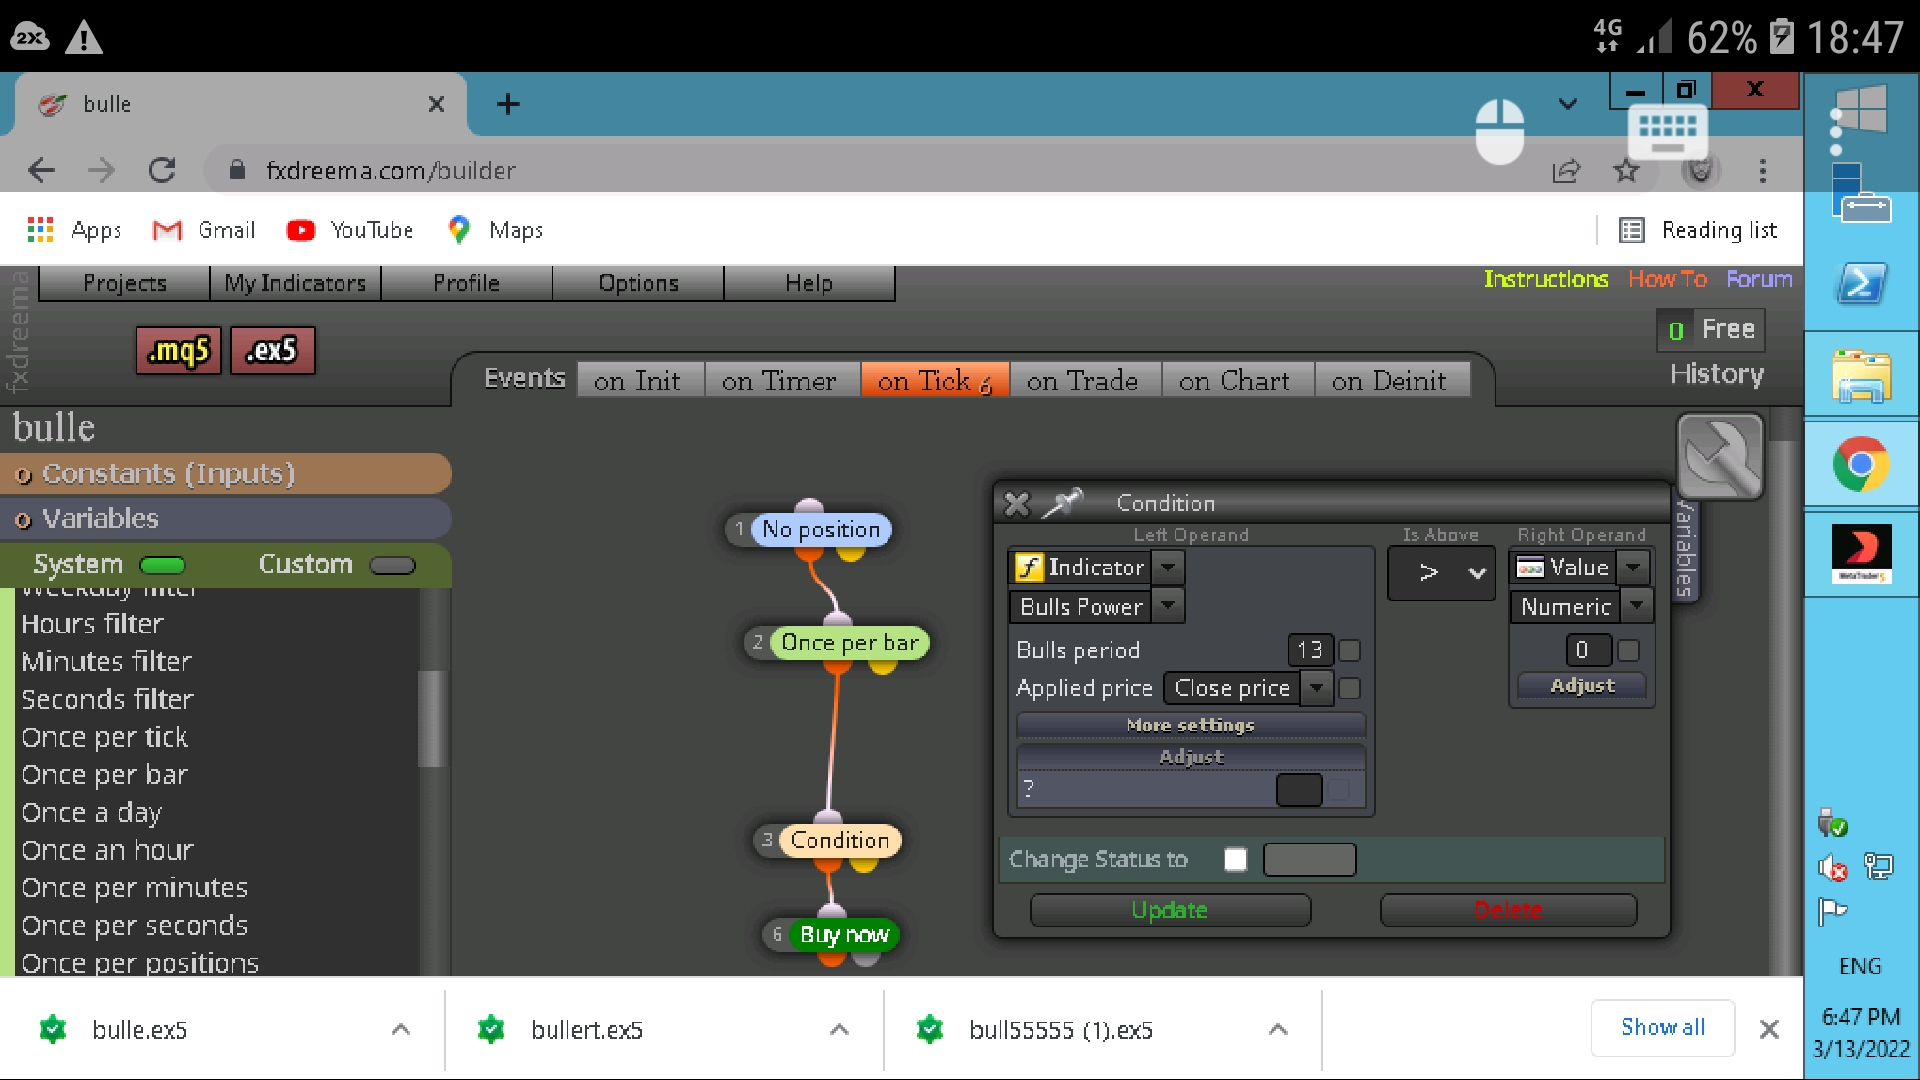Expand bulle.ex5 download options
The height and width of the screenshot is (1080, 1920).
tap(400, 1030)
